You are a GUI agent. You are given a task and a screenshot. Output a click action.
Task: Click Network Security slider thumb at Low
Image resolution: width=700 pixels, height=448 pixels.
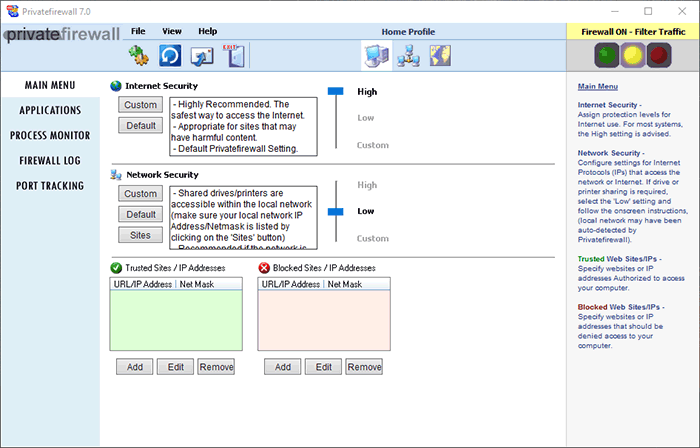pyautogui.click(x=336, y=212)
